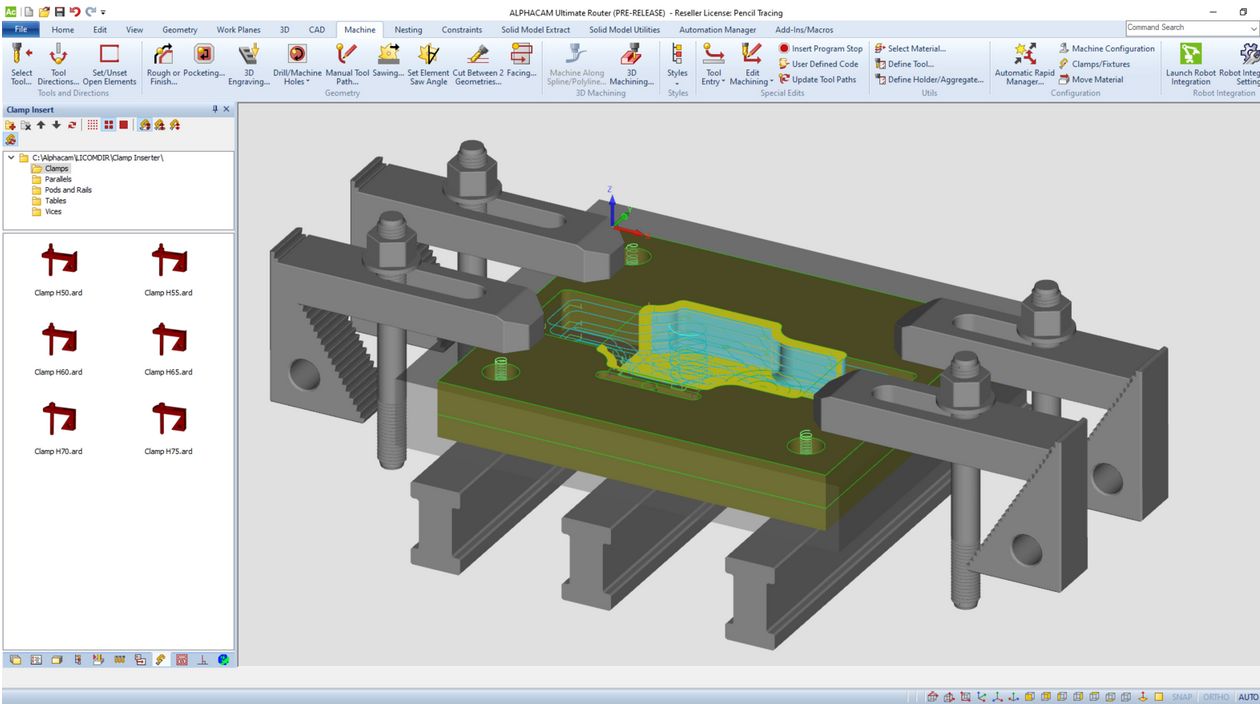Switch to the Nesting ribbon tab
1260x704 pixels.
pyautogui.click(x=408, y=30)
